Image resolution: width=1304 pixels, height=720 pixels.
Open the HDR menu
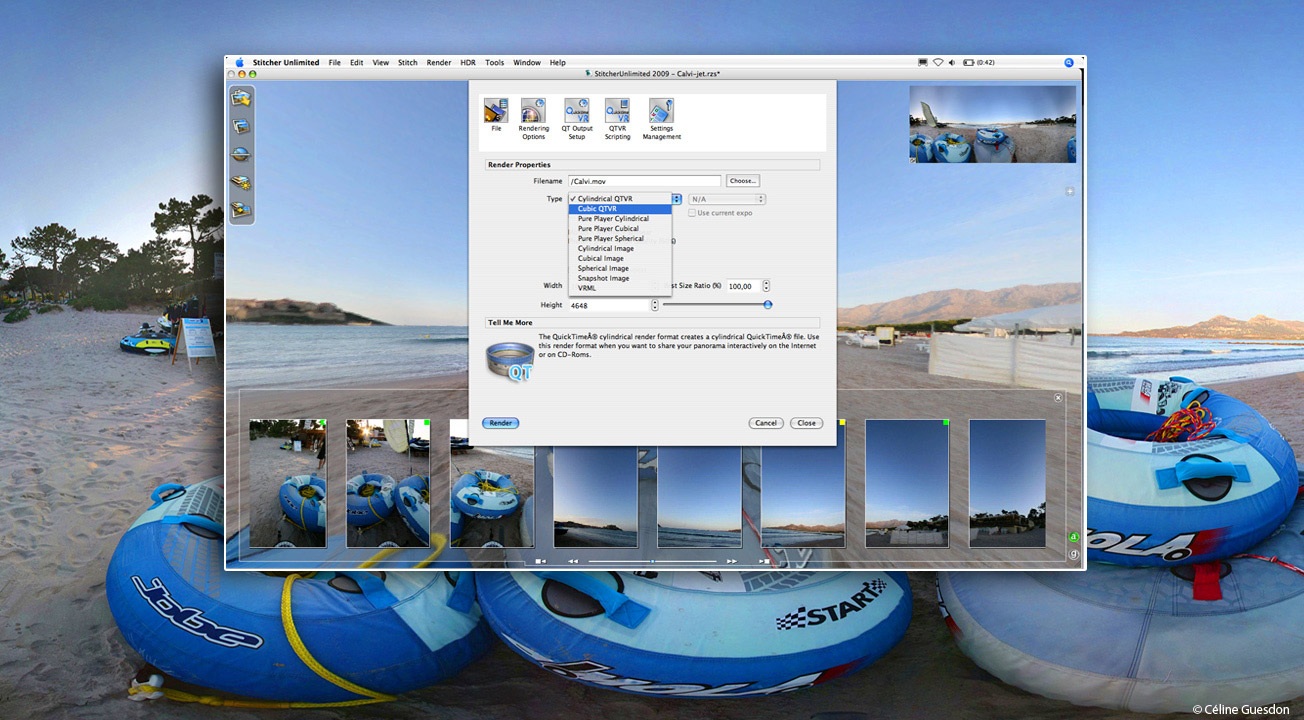pos(468,63)
